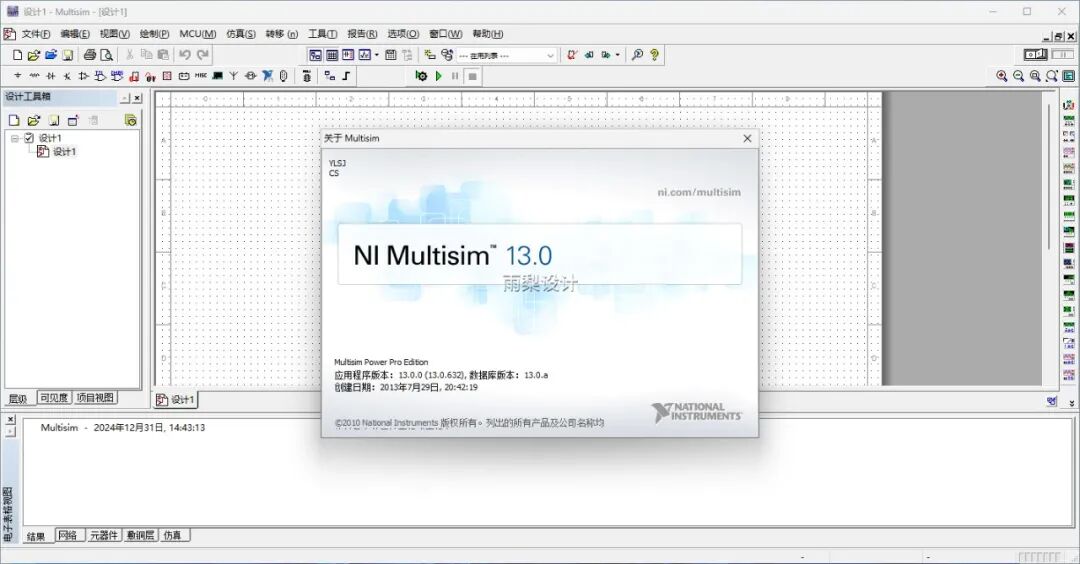Toggle the 设计1 checkbox in the tree
Screen dimensions: 1080x564
point(29,138)
